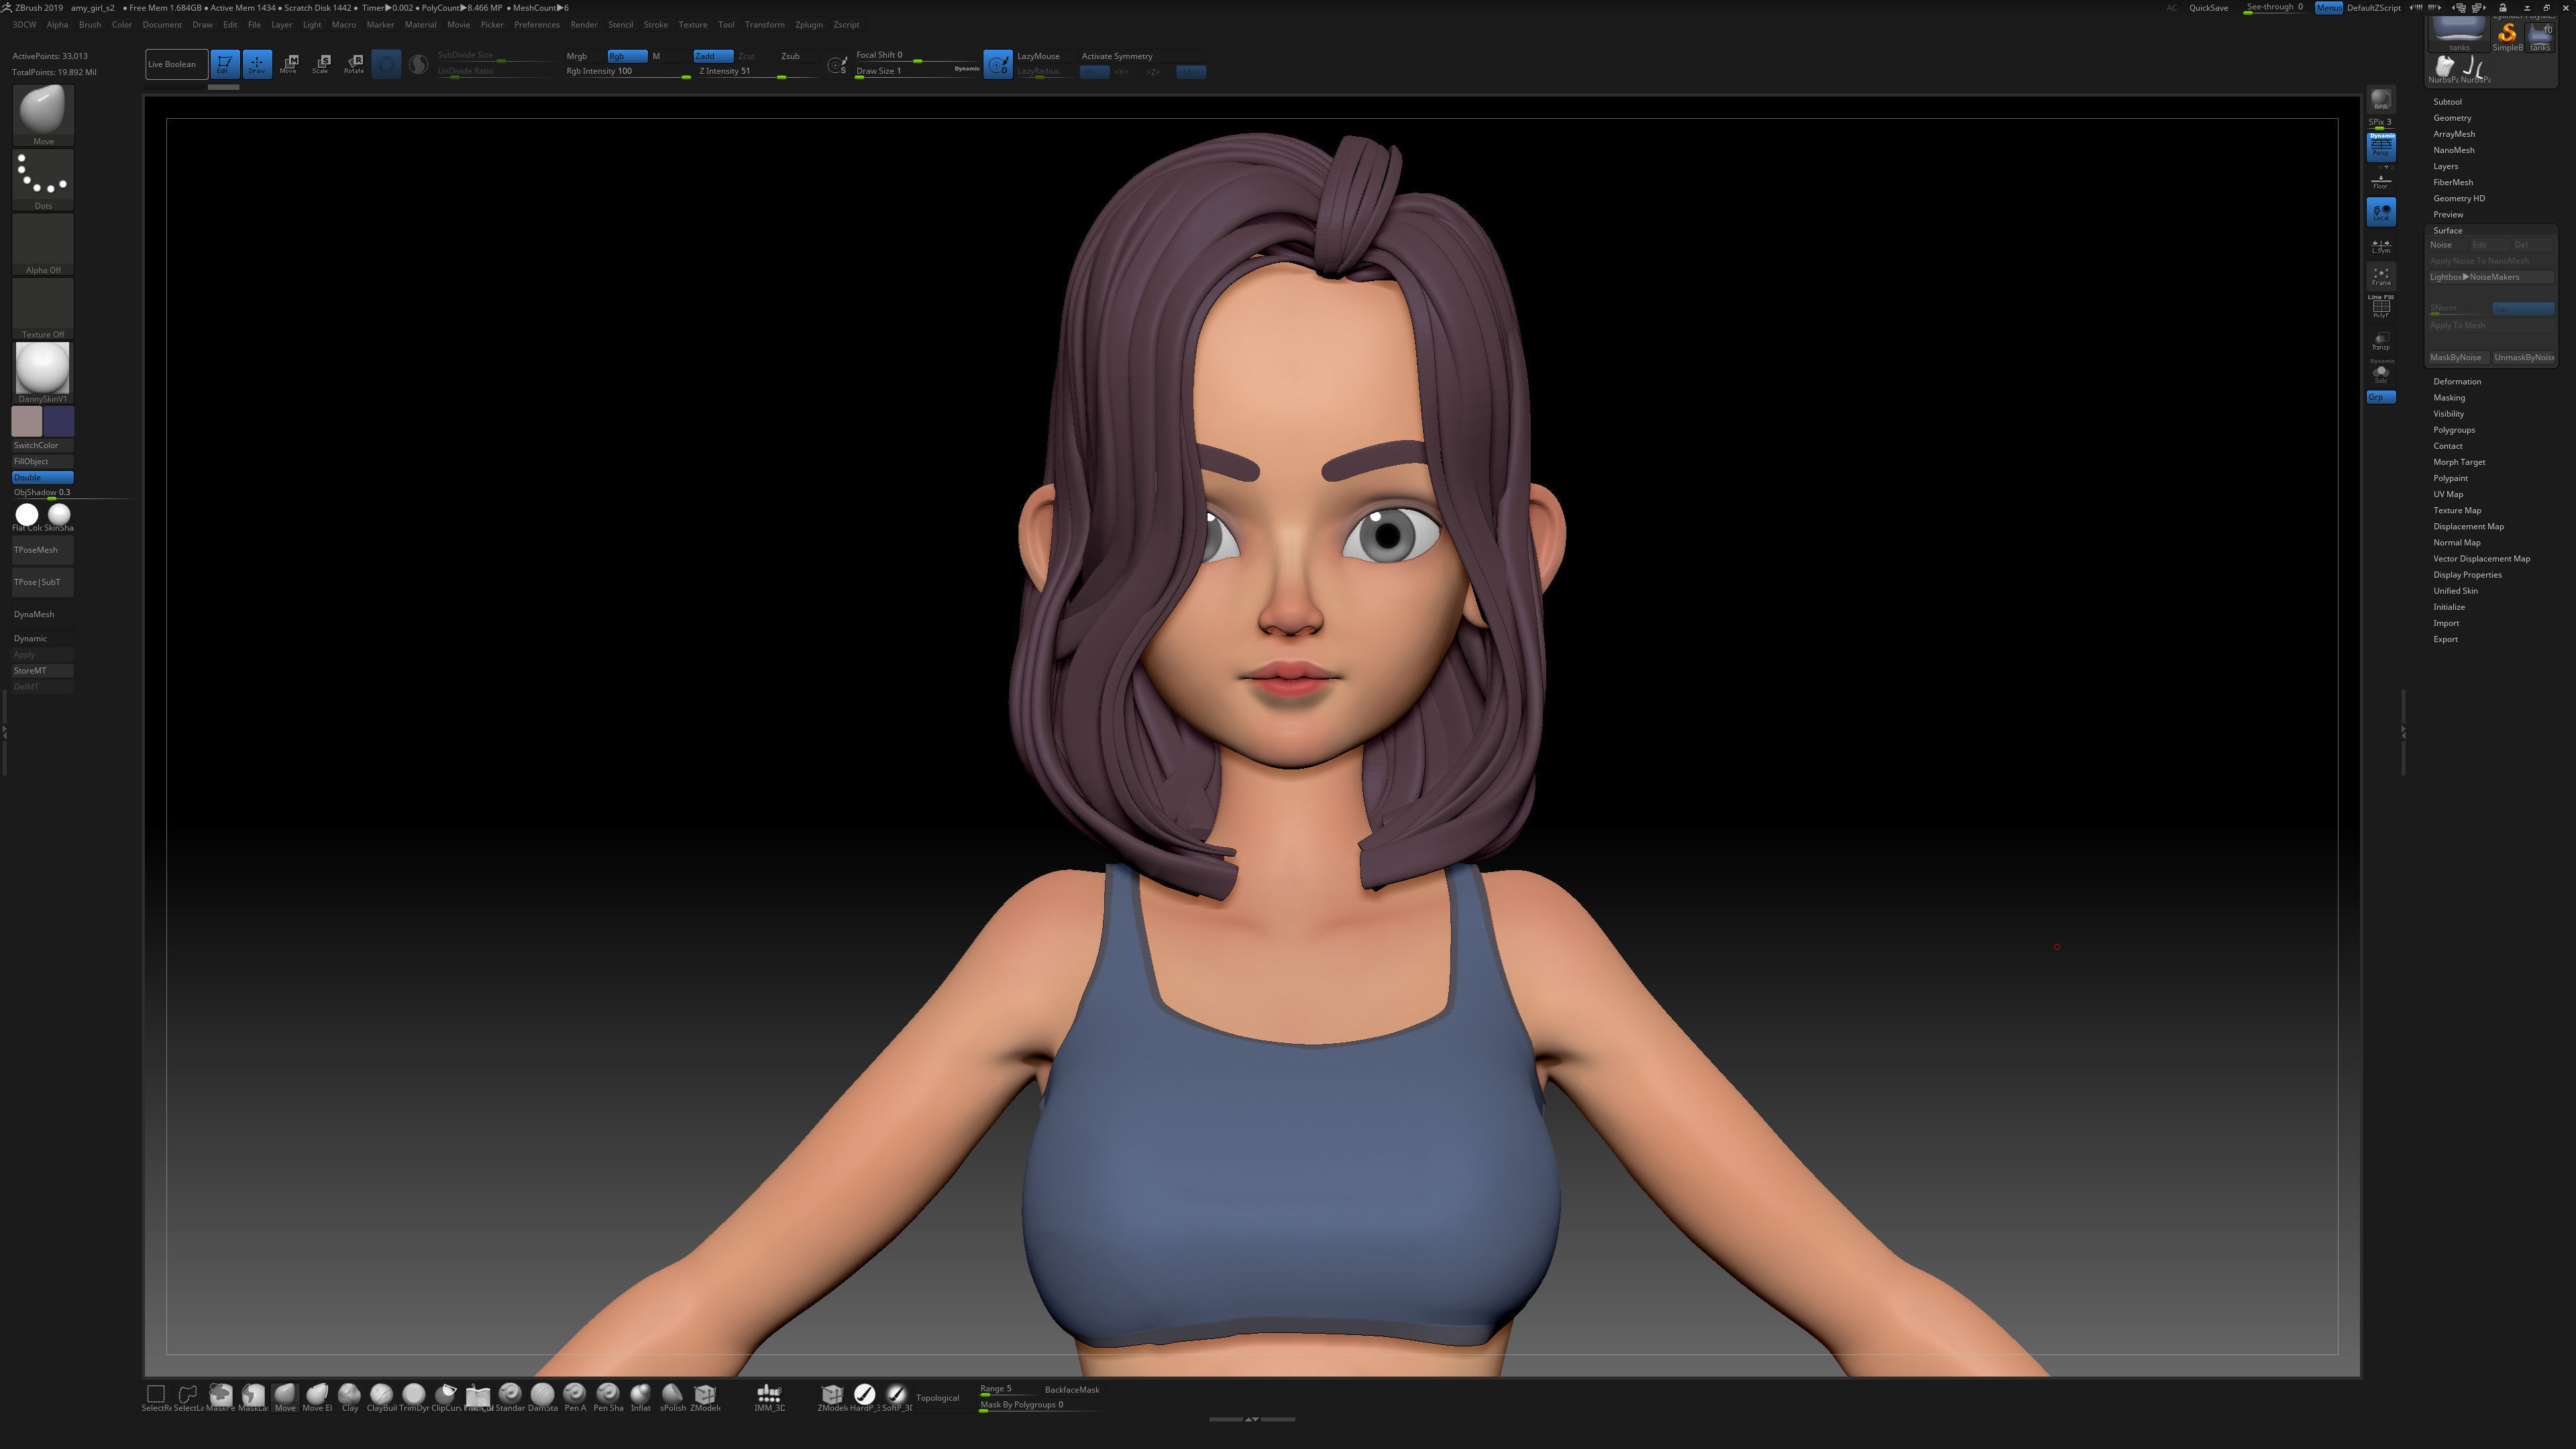The height and width of the screenshot is (1449, 2576).
Task: Select the Clay brush icon
Action: 350,1397
